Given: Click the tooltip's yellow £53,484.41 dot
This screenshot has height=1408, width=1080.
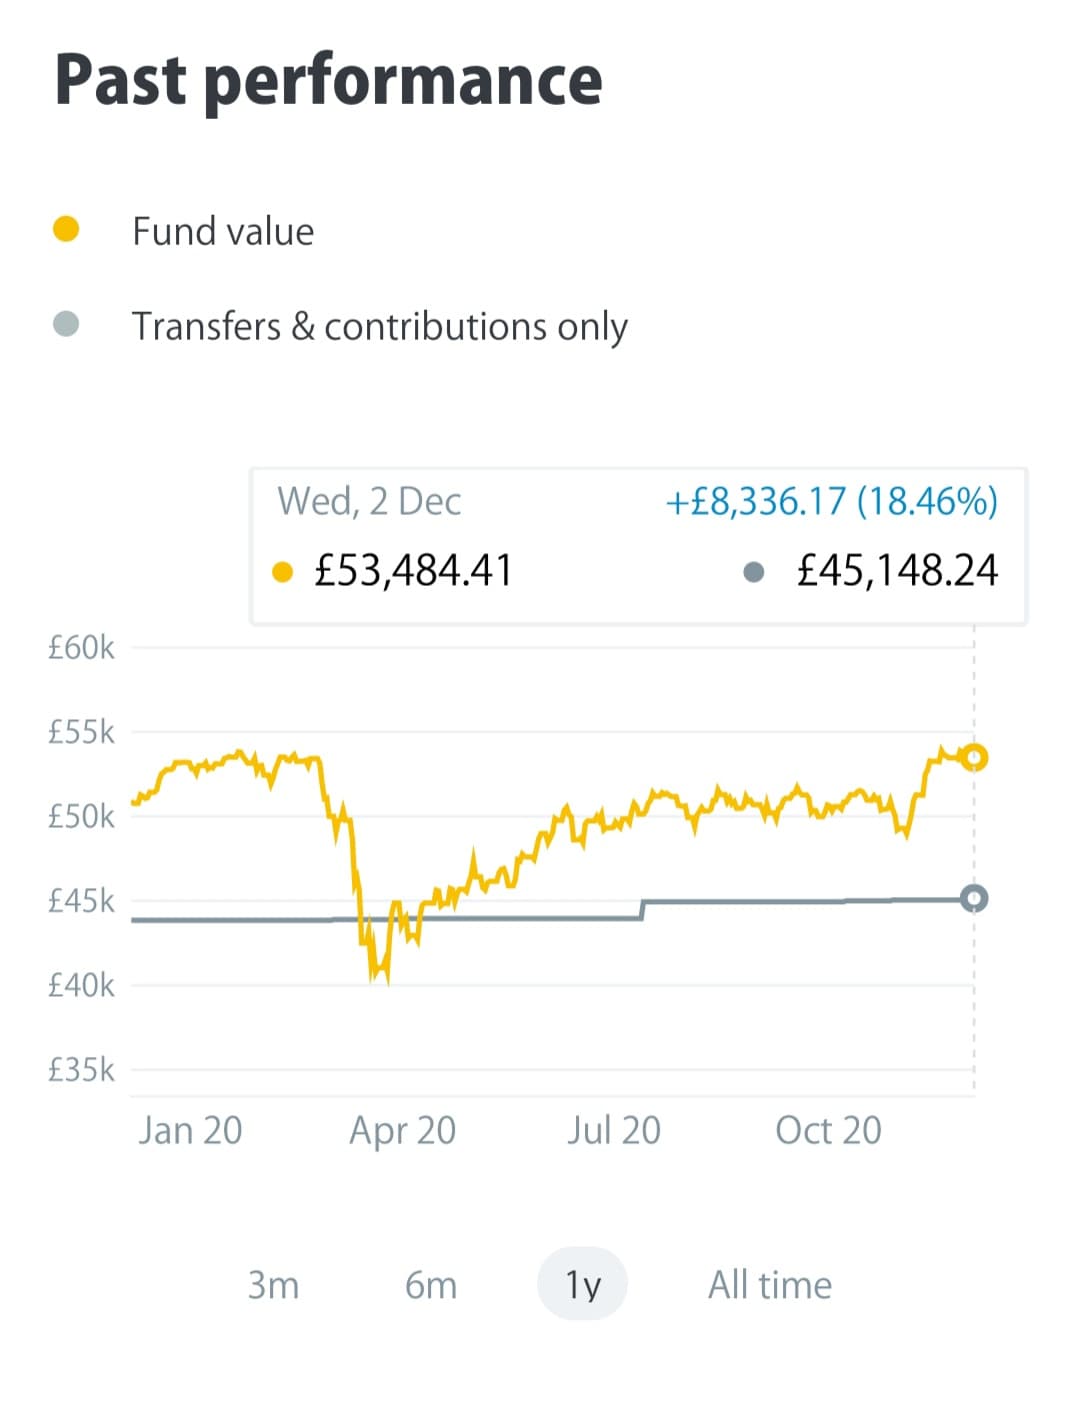Looking at the screenshot, I should [x=283, y=572].
